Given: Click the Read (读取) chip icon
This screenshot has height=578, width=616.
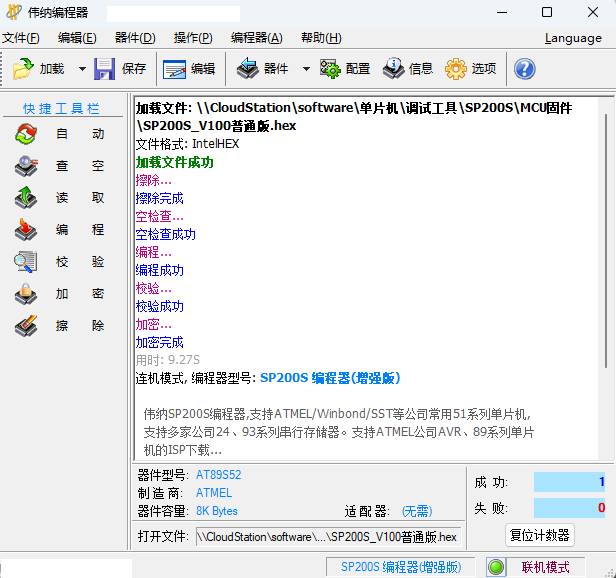Looking at the screenshot, I should [x=26, y=198].
